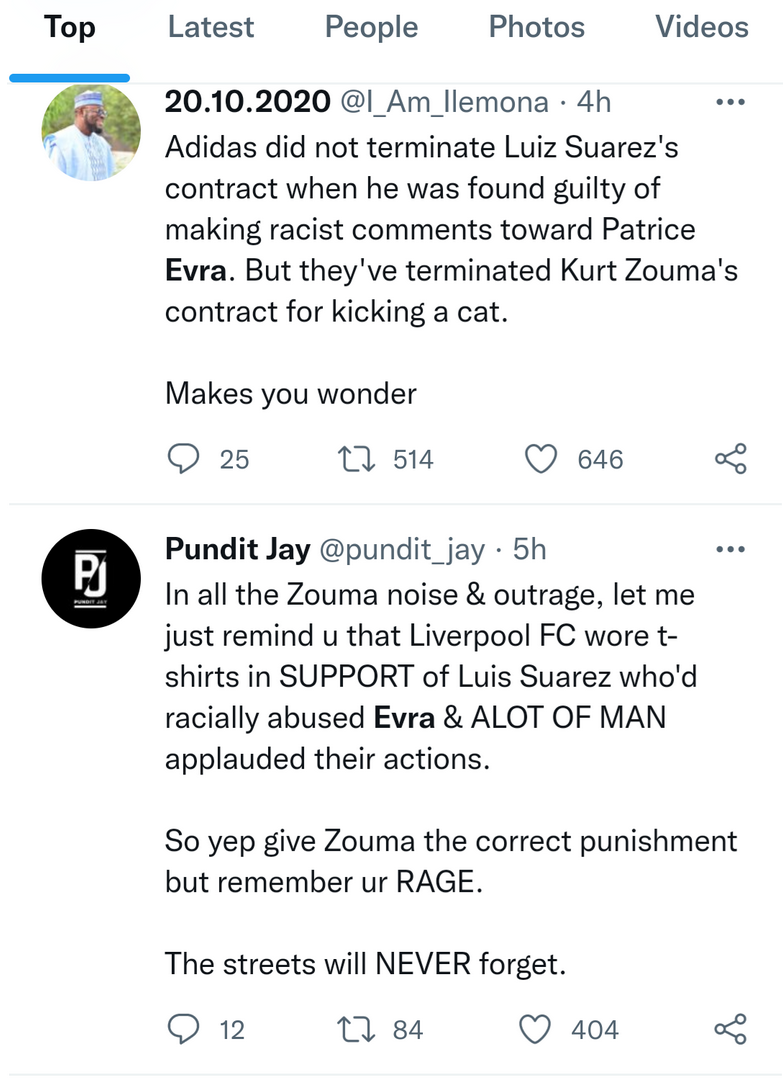Switch to the People tab

[x=370, y=28]
